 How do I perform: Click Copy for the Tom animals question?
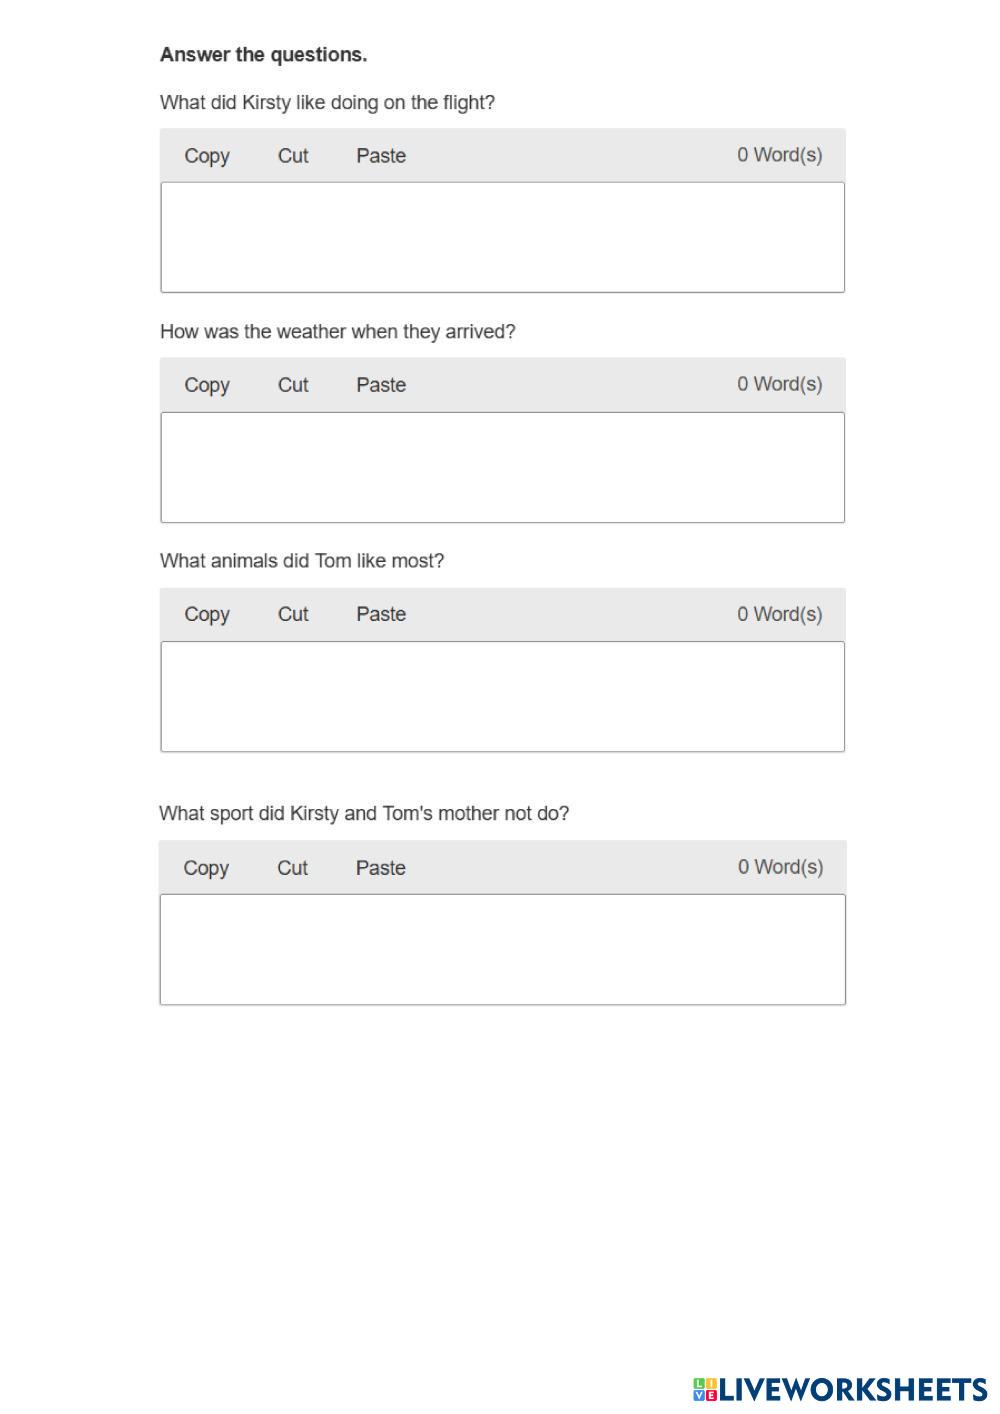click(207, 615)
